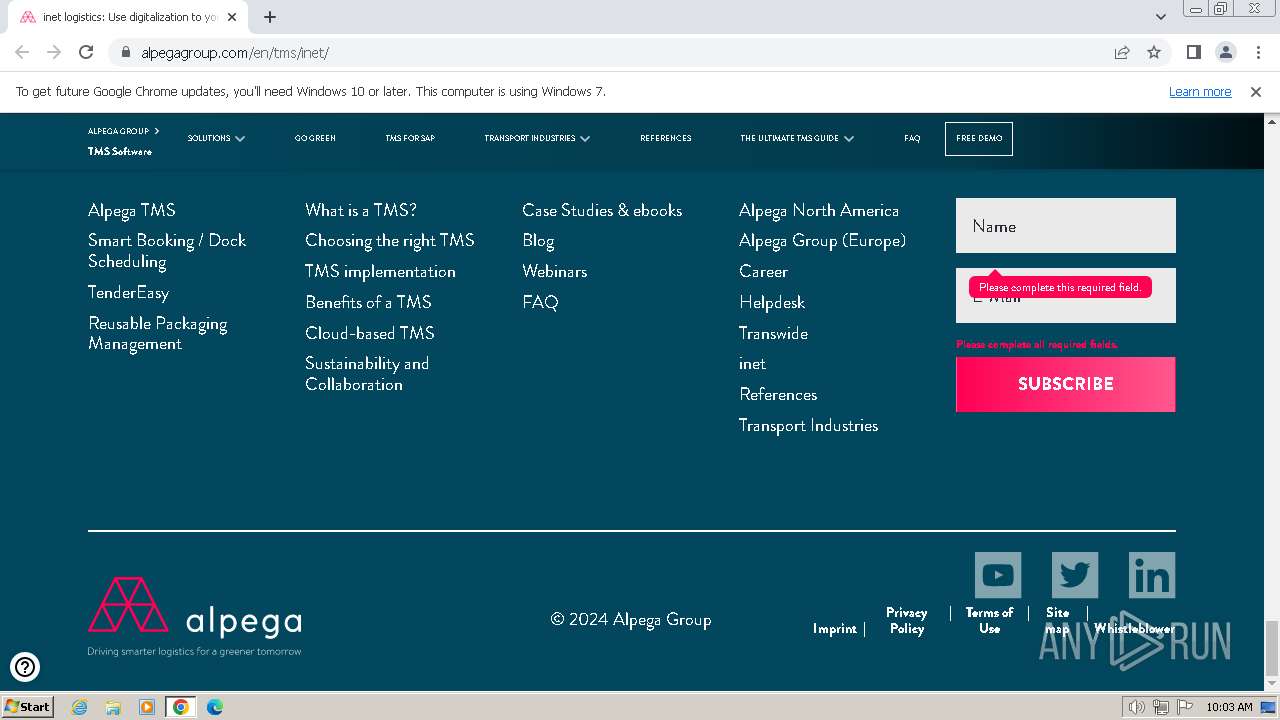Image resolution: width=1280 pixels, height=720 pixels.
Task: Open Transwide footer link
Action: coord(773,333)
